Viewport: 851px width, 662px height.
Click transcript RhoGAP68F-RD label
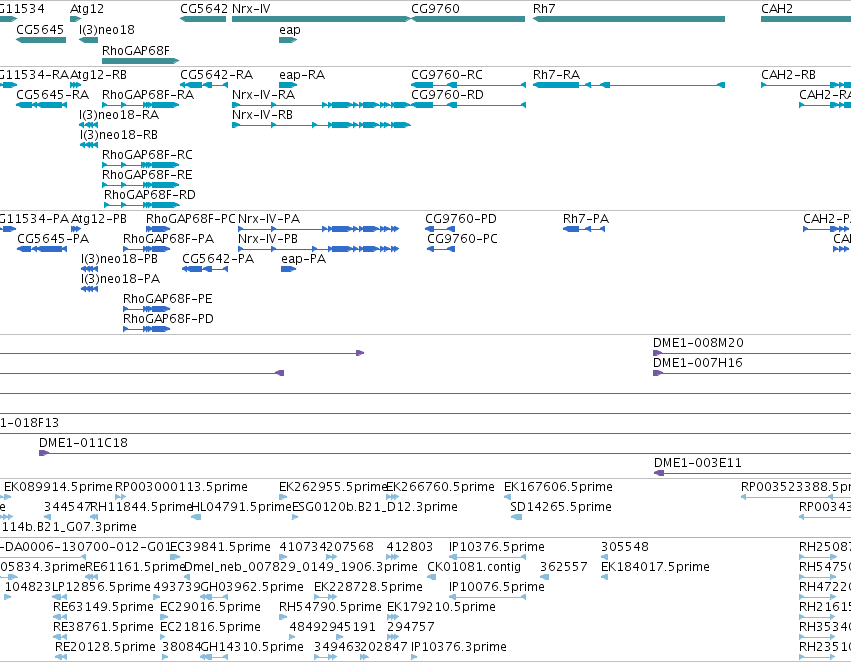(150, 195)
